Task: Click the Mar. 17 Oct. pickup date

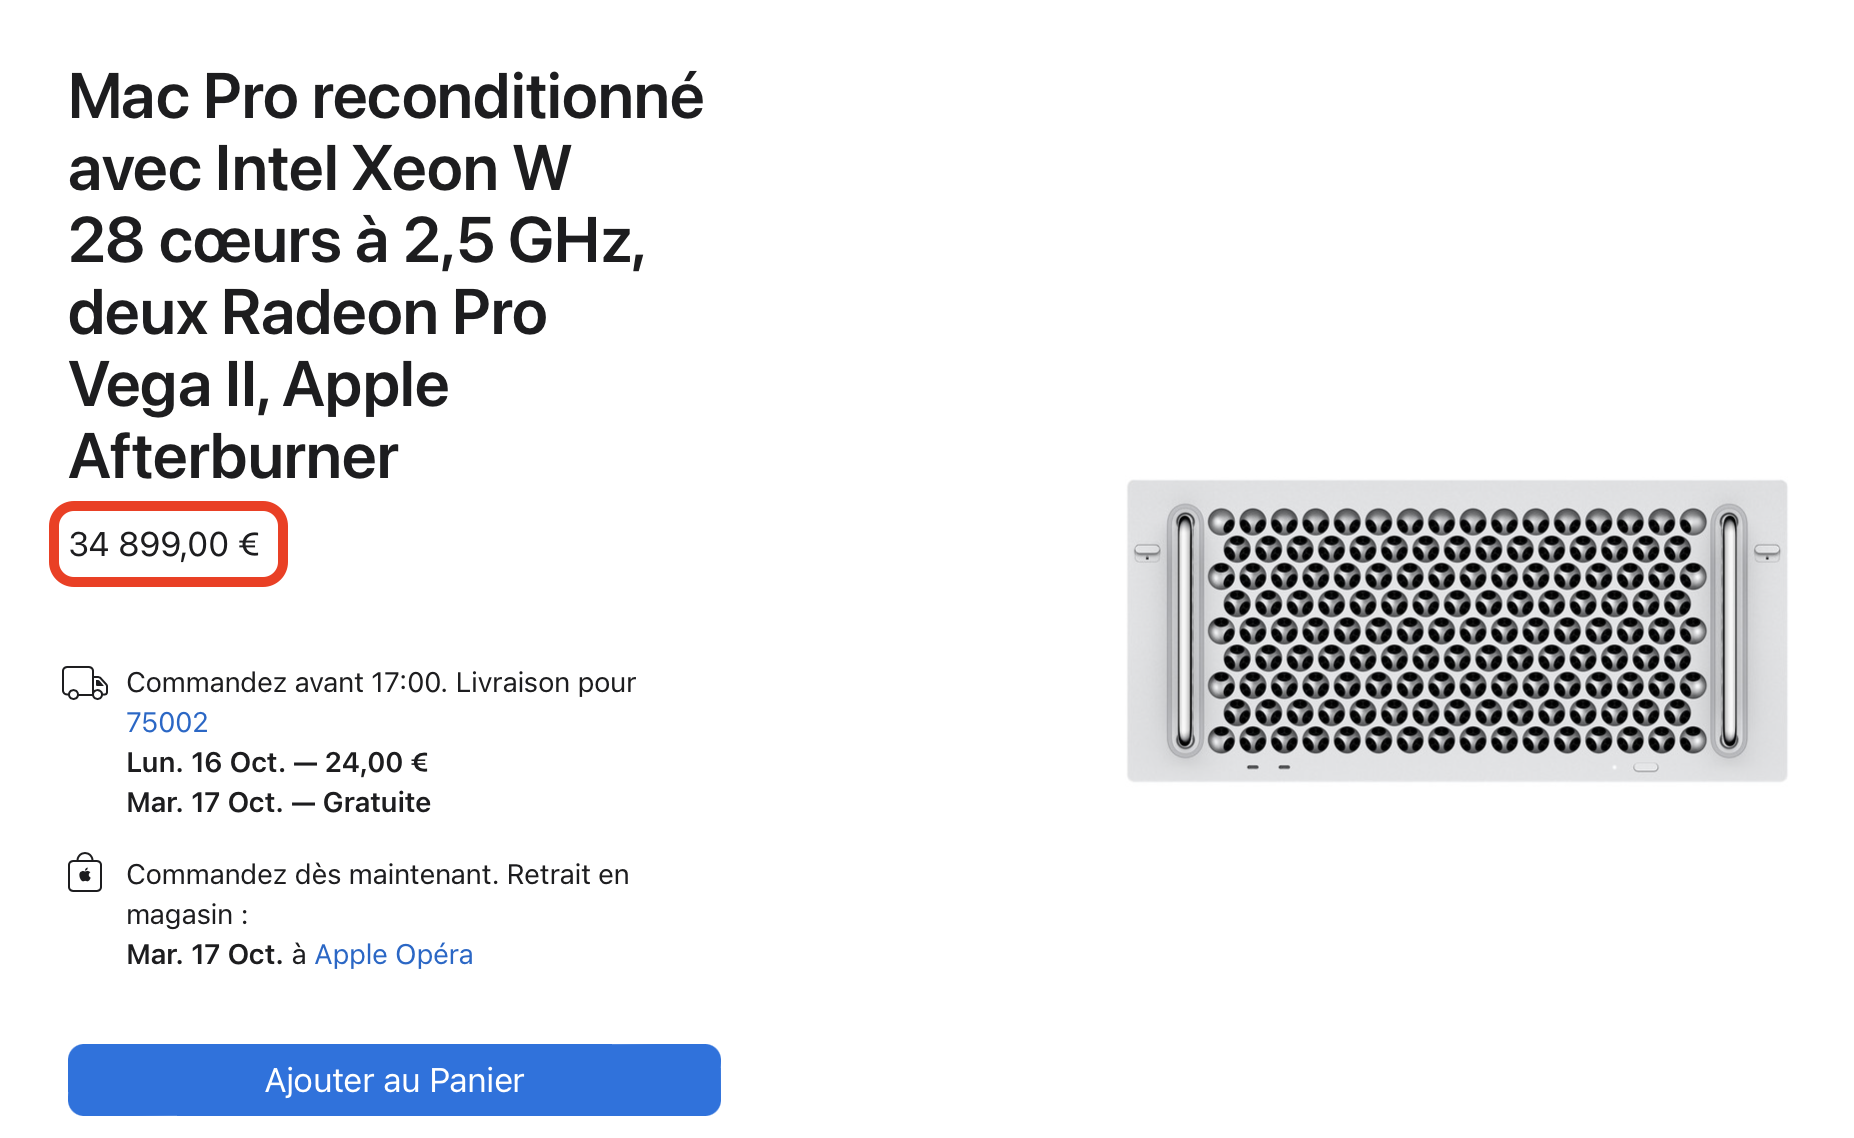Action: (x=205, y=954)
